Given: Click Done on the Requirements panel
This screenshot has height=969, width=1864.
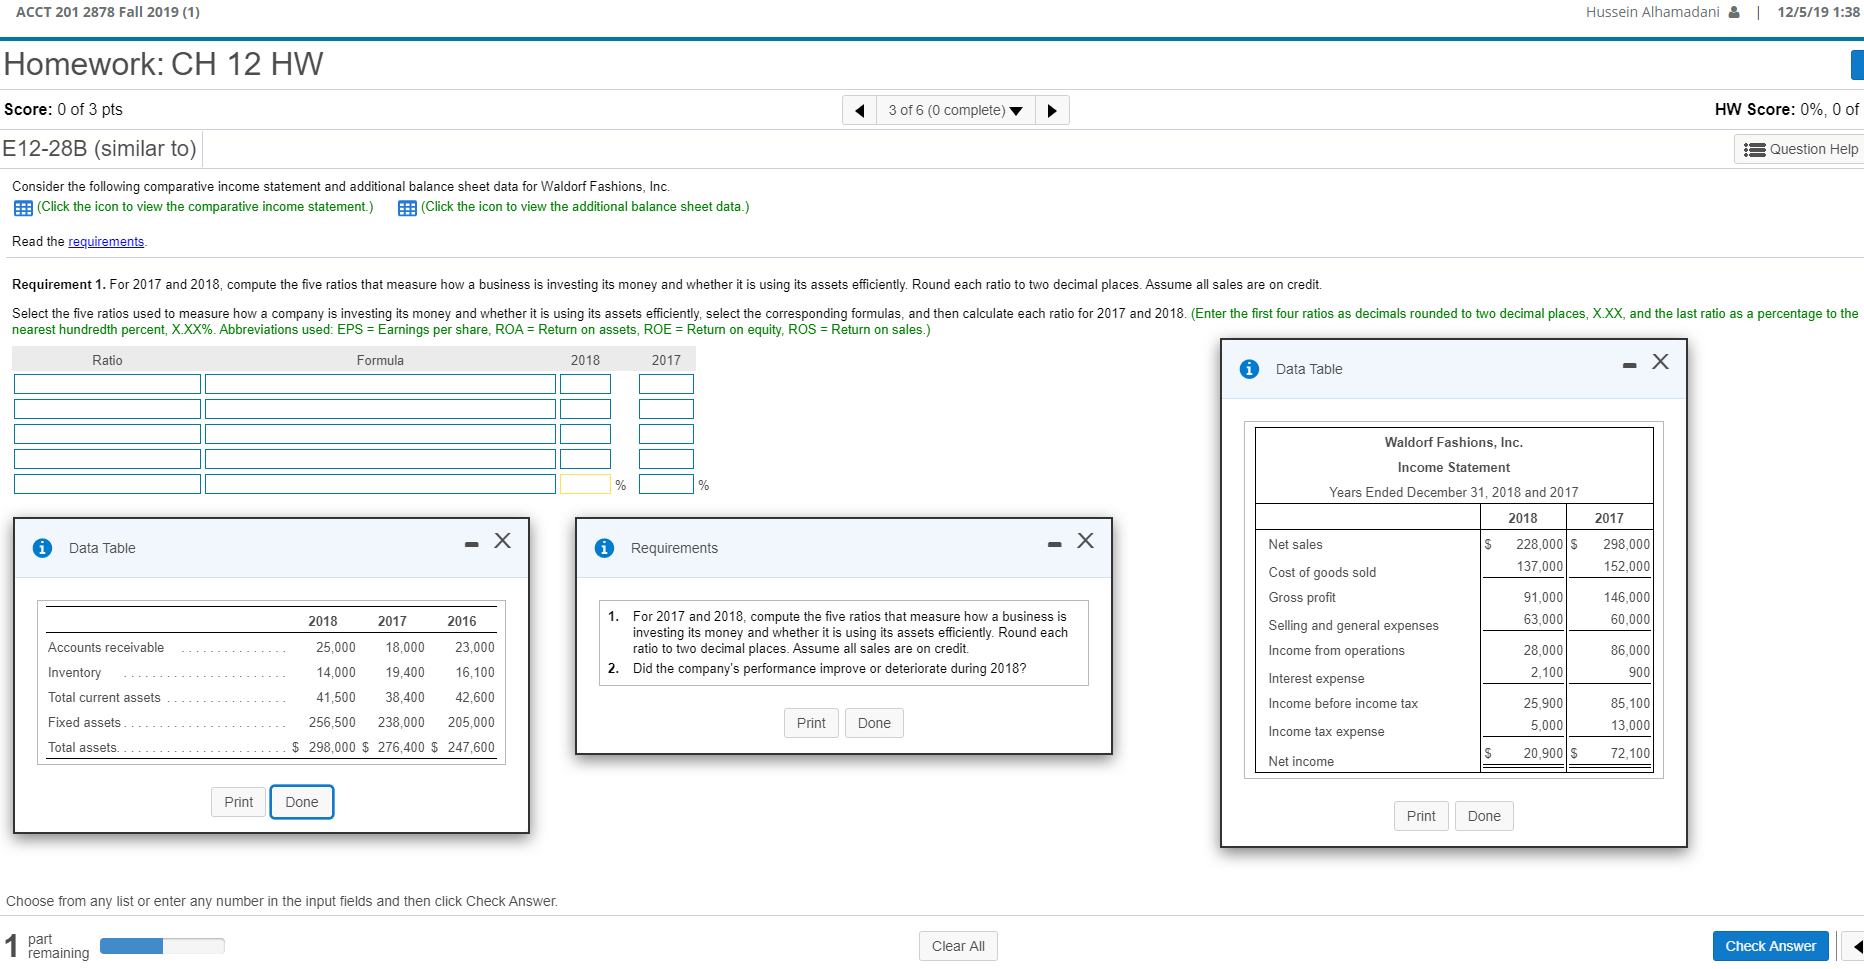Looking at the screenshot, I should point(874,722).
